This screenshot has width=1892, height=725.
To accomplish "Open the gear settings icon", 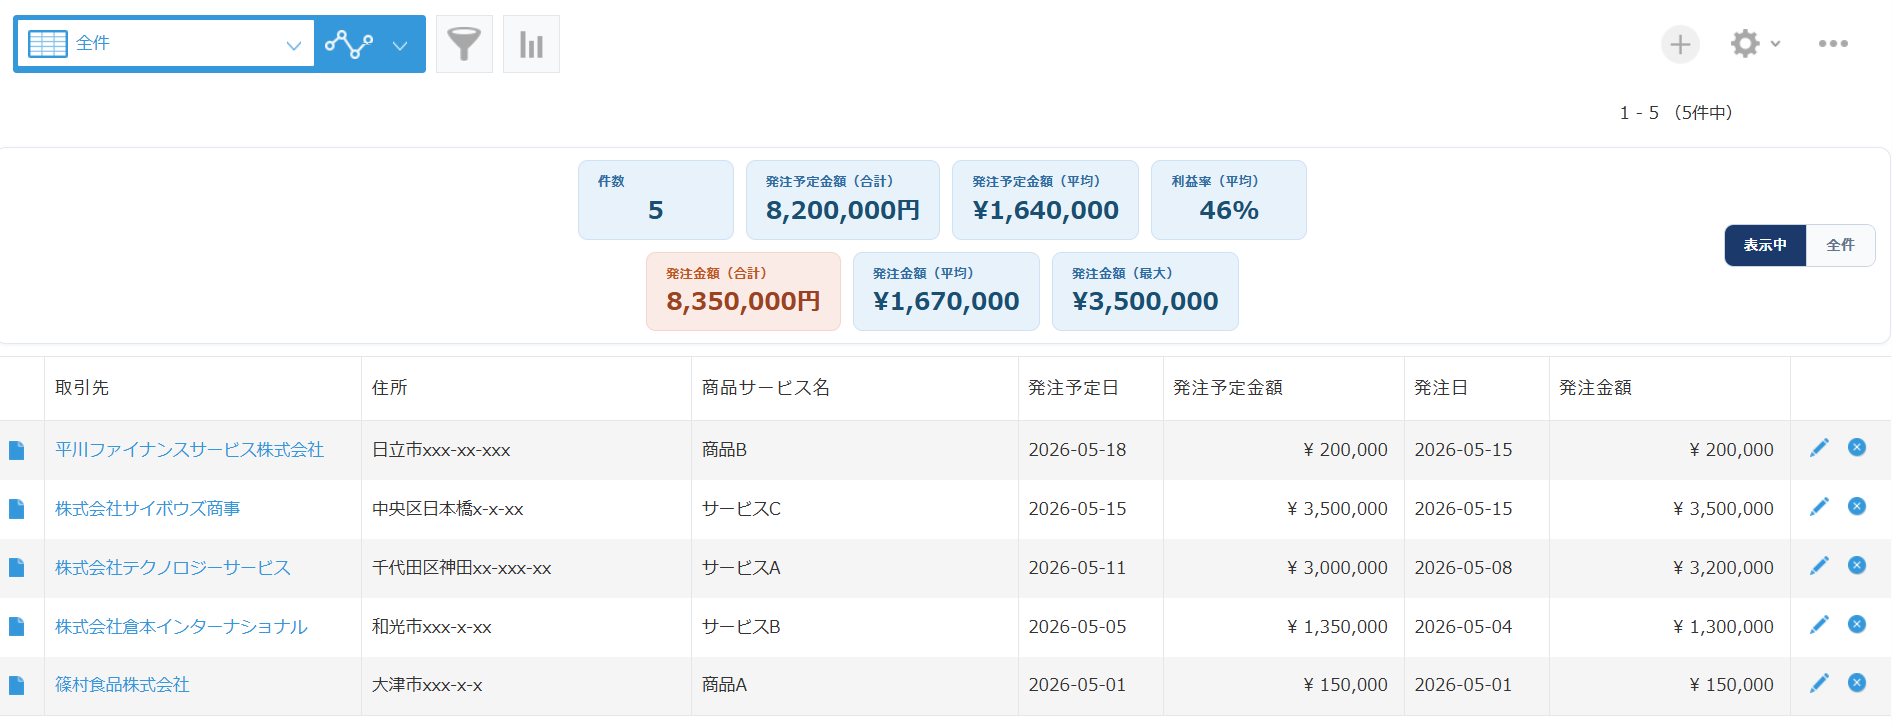I will click(x=1745, y=43).
